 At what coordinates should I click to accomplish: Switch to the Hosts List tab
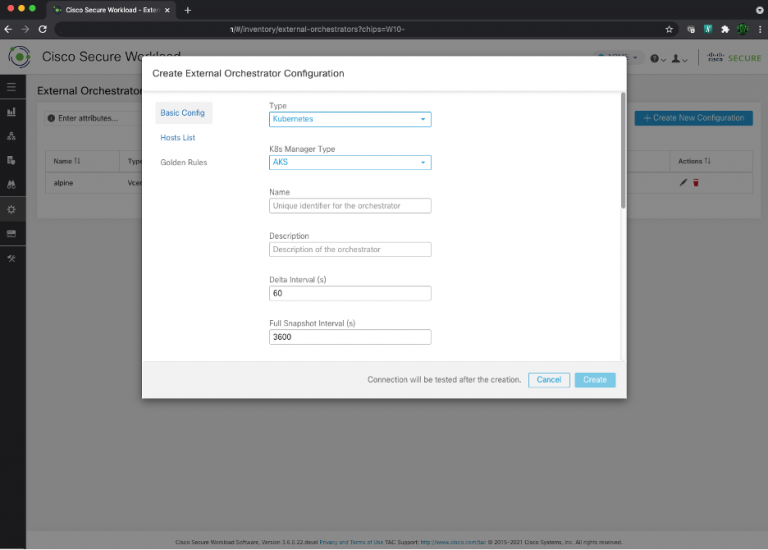click(x=177, y=137)
